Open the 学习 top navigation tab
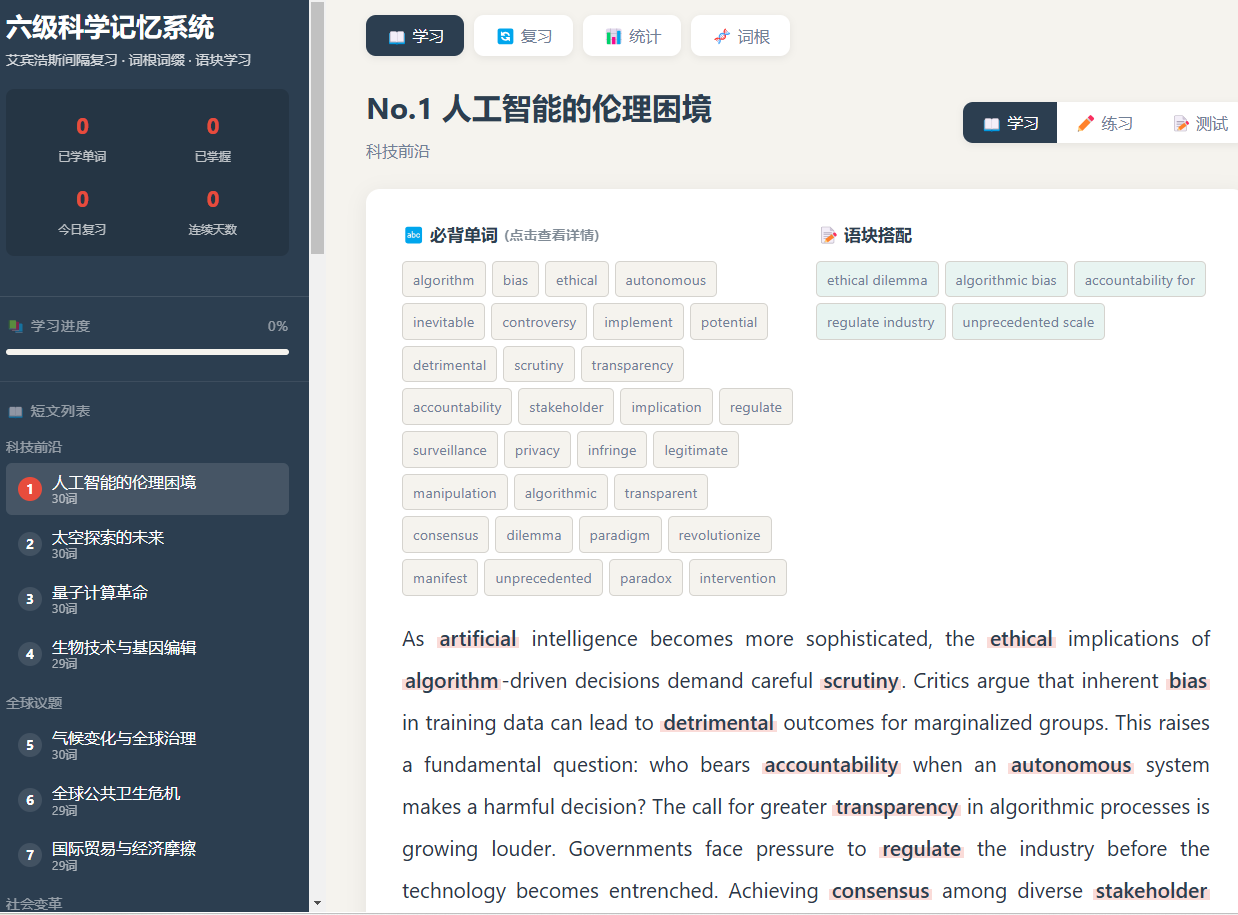 click(415, 36)
